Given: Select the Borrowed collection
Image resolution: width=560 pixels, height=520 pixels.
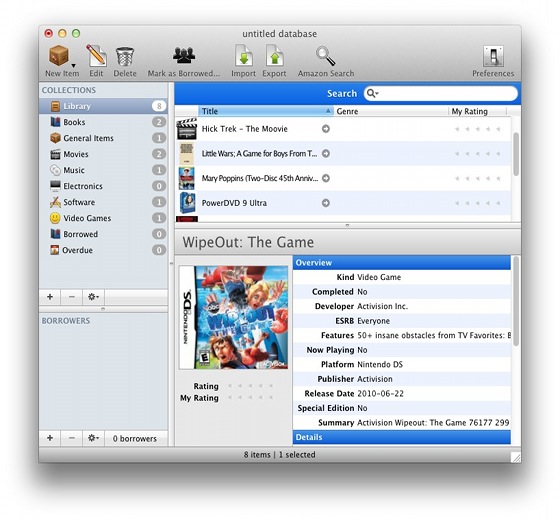Looking at the screenshot, I should [103, 234].
